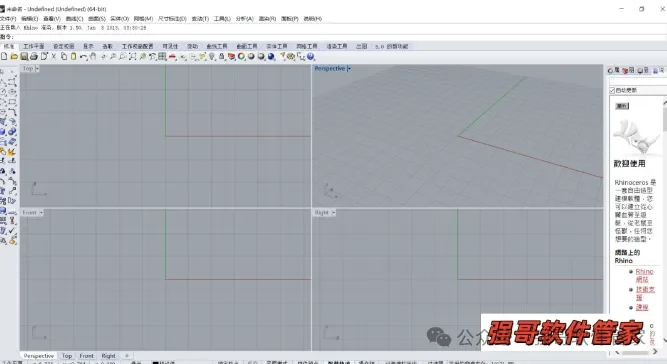Open the Top viewport title dropdown arrow

(37, 68)
